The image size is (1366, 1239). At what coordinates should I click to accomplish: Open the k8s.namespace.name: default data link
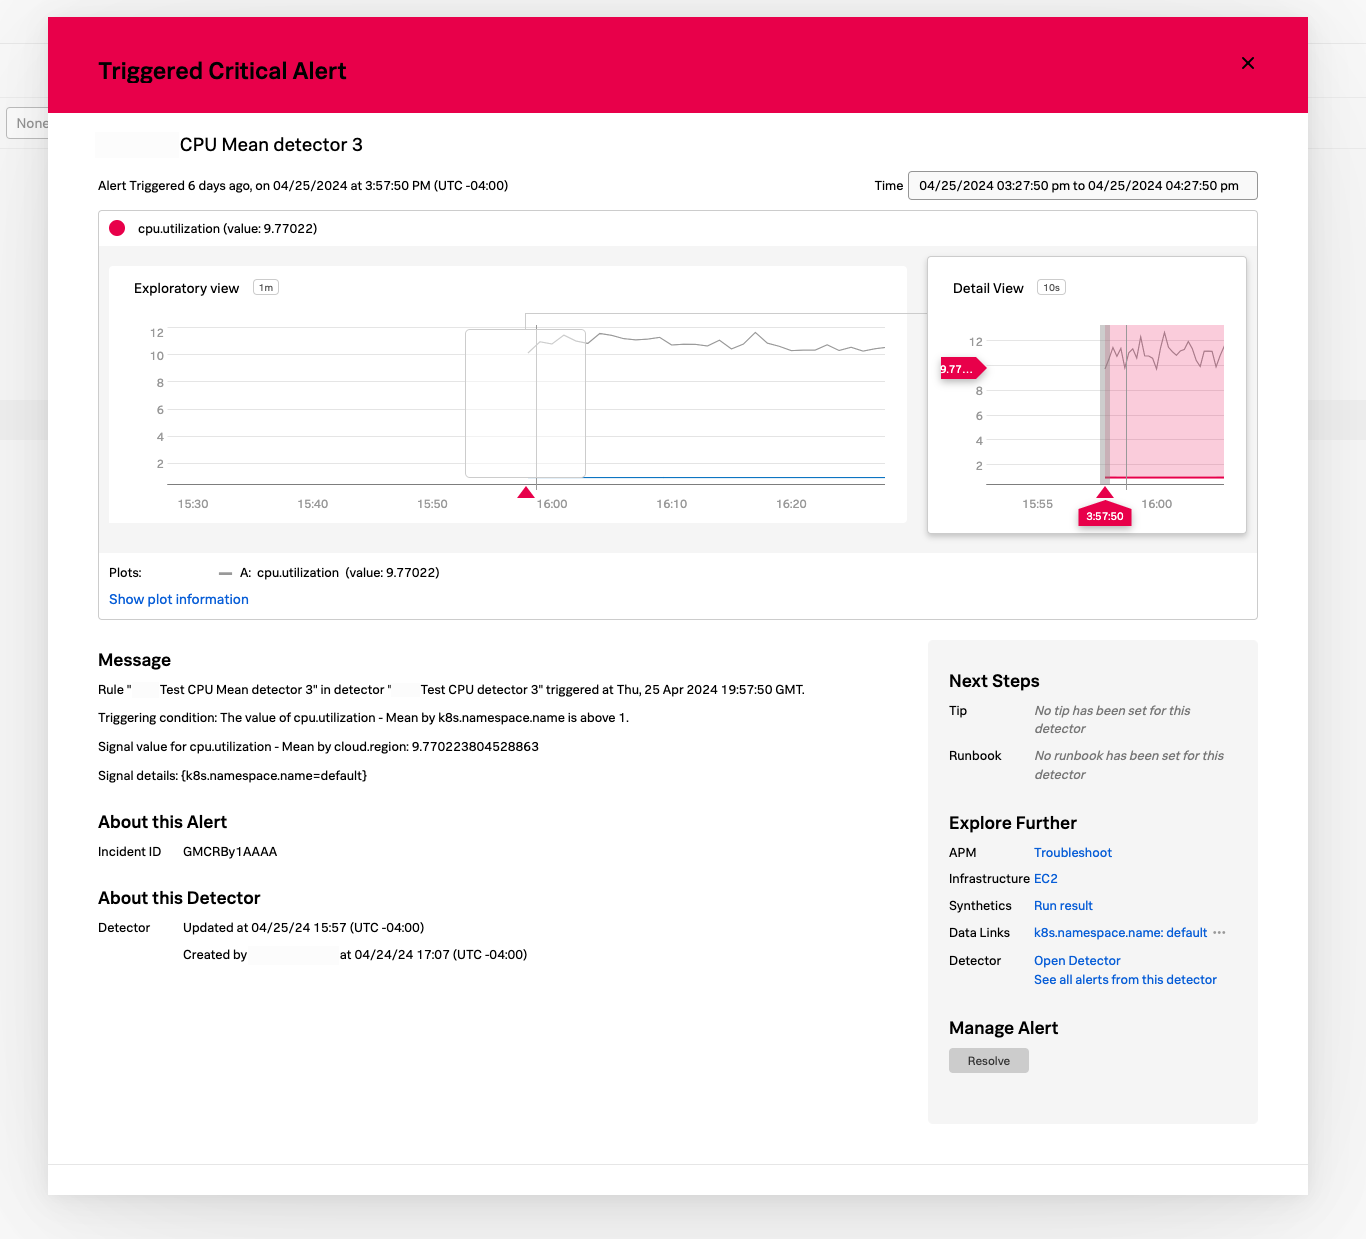point(1120,933)
